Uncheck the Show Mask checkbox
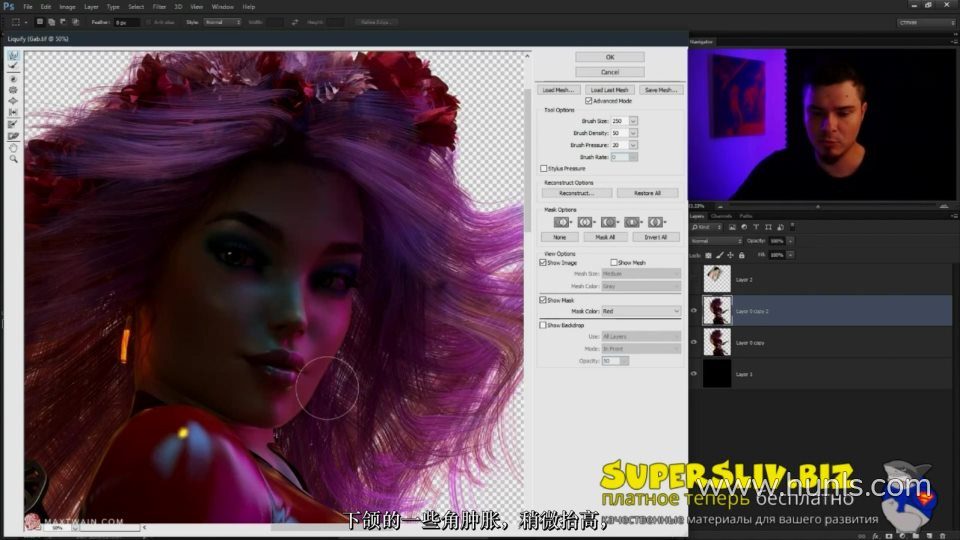Viewport: 960px width, 540px height. tap(543, 300)
